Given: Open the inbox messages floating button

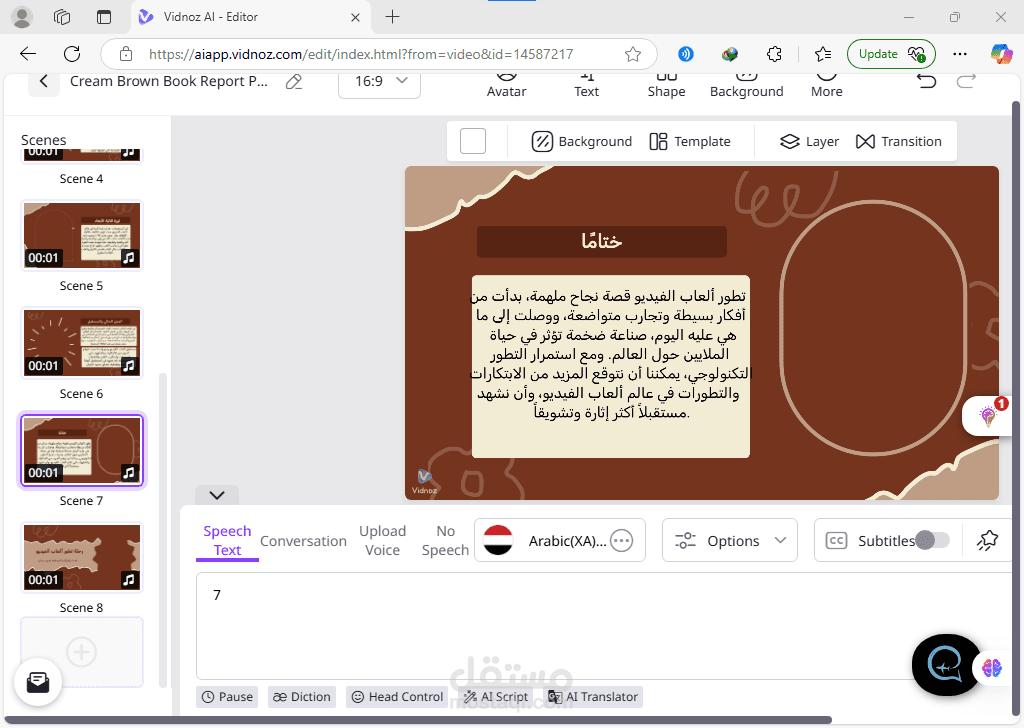Looking at the screenshot, I should coord(38,682).
